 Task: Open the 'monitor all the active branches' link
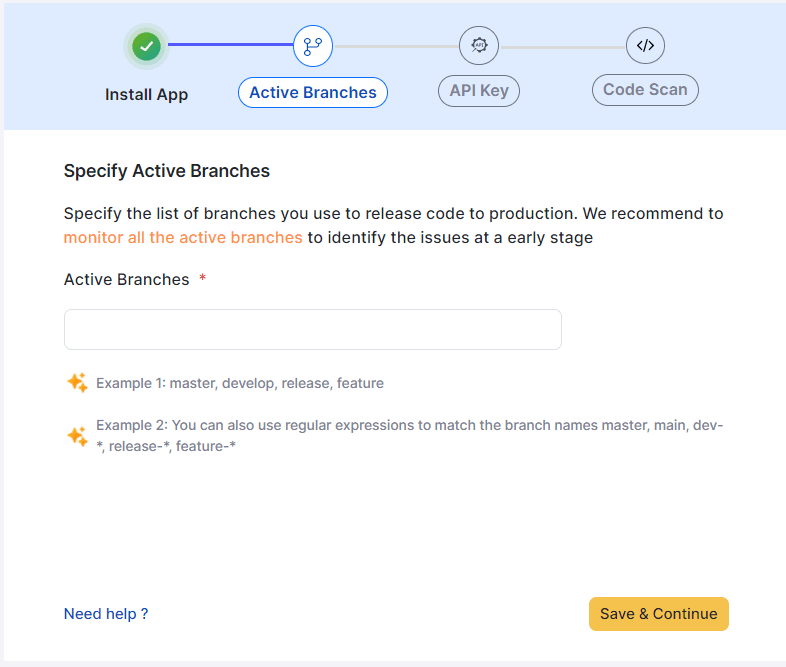click(x=183, y=237)
